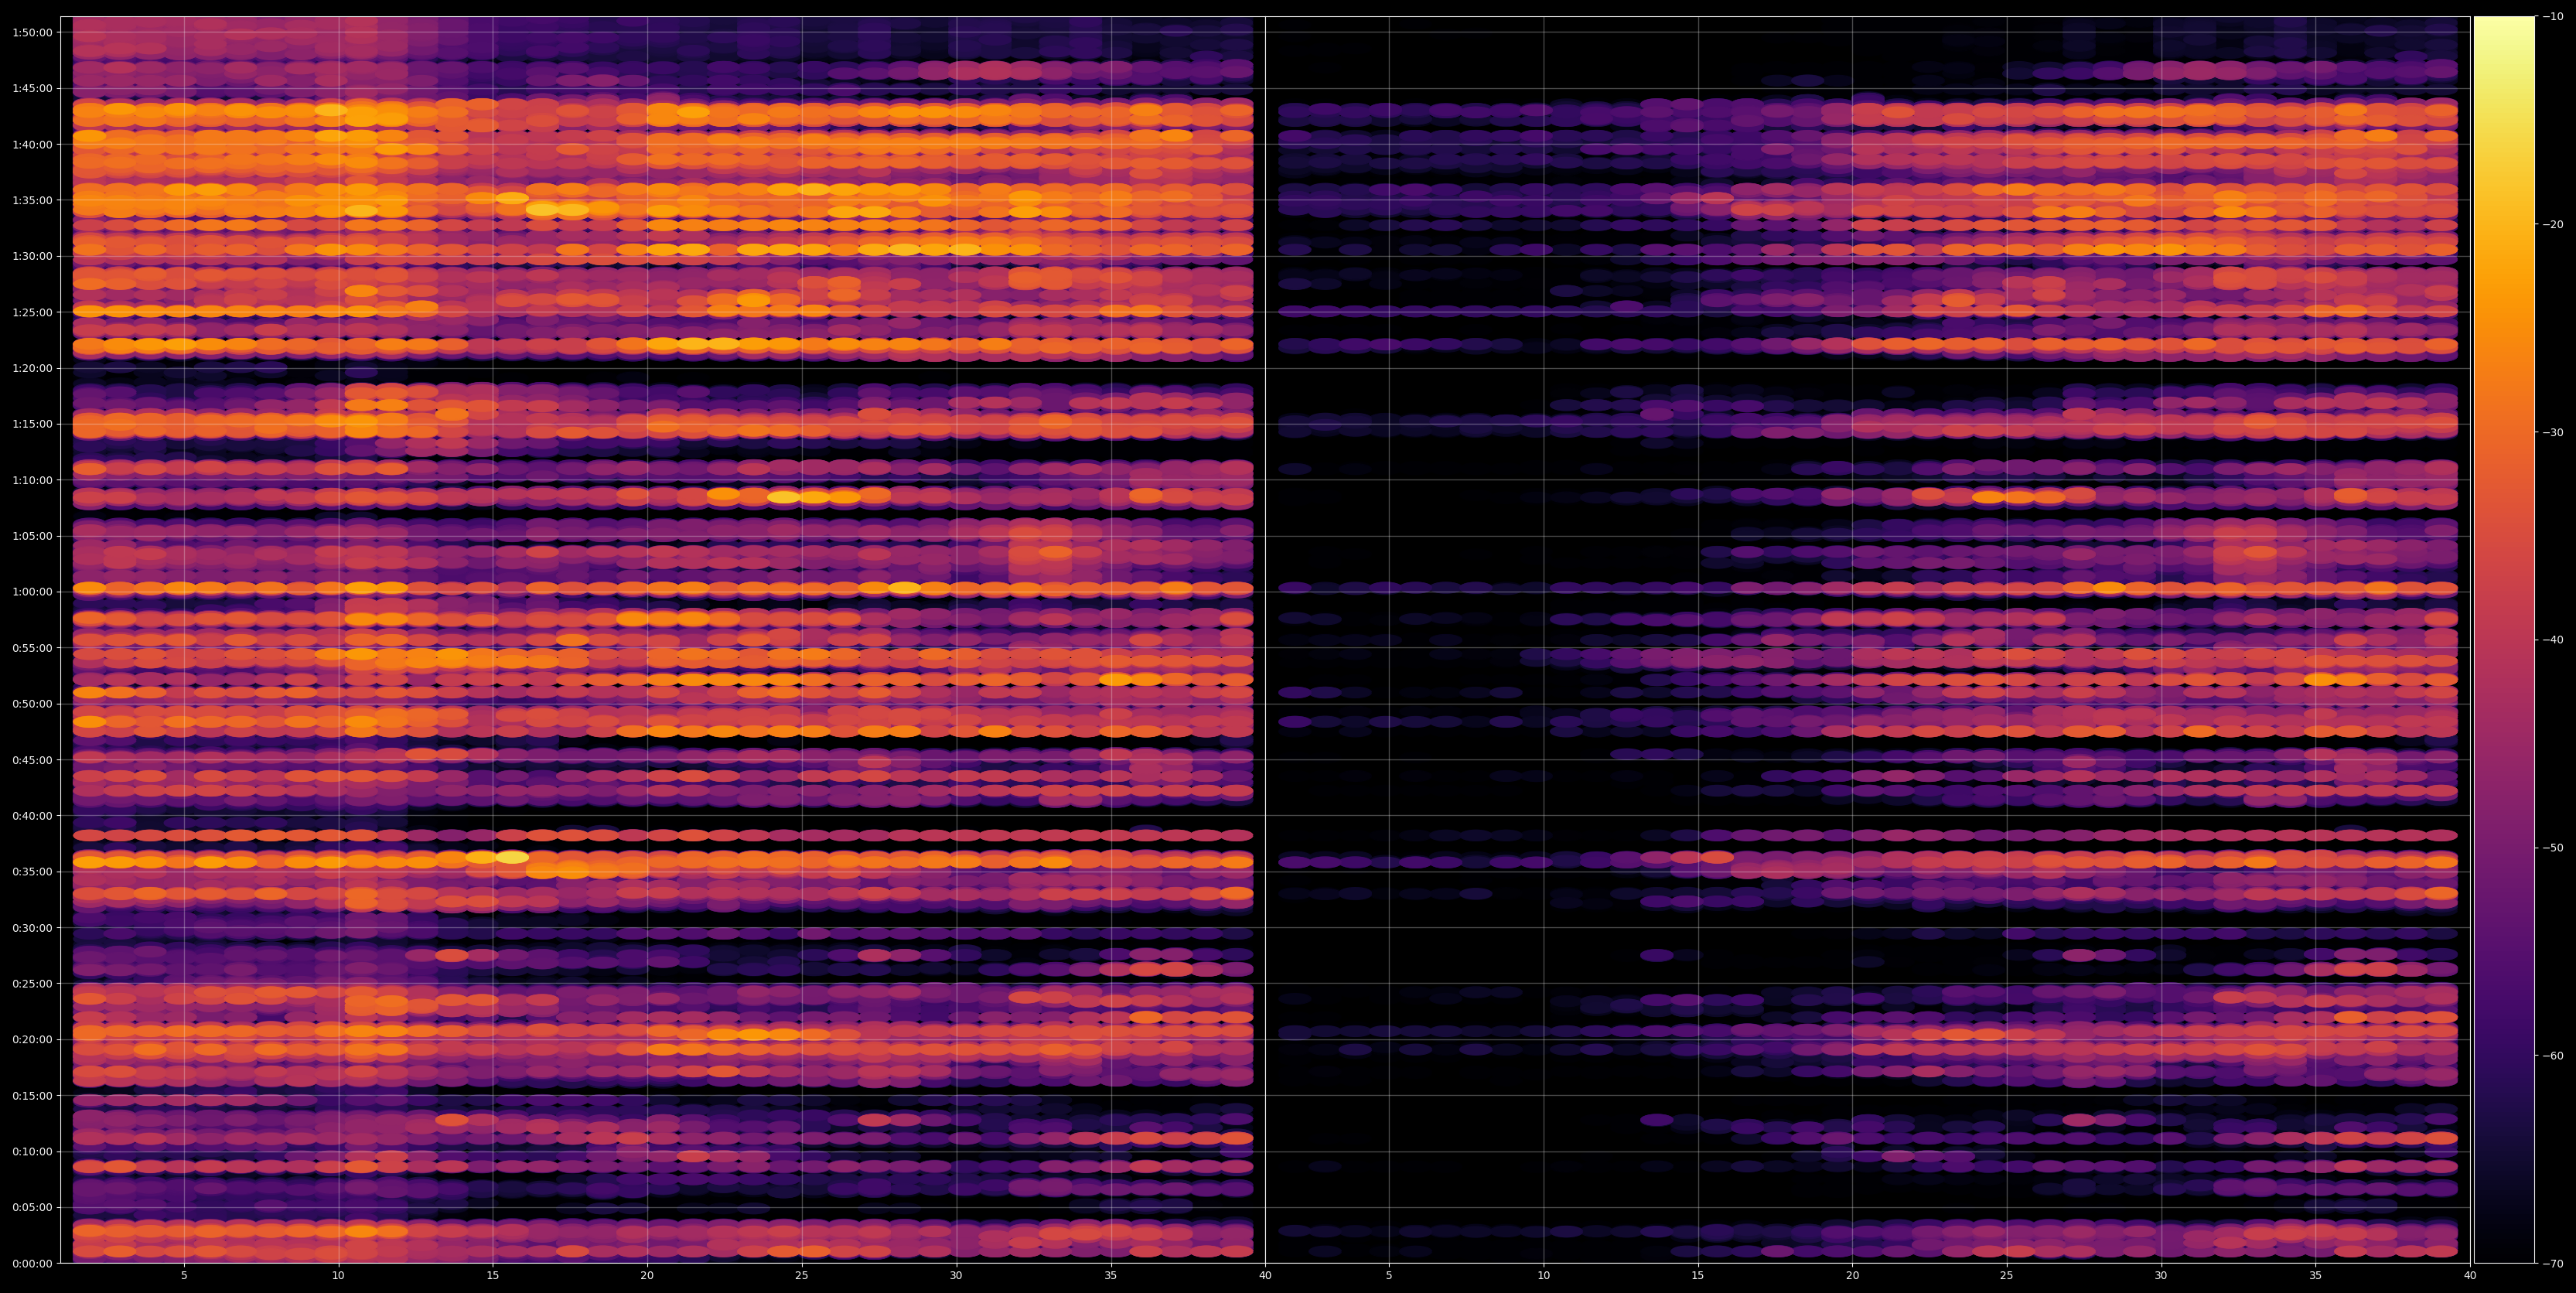
Task: Select the 0:10:00 tick label
Action: [x=32, y=1152]
